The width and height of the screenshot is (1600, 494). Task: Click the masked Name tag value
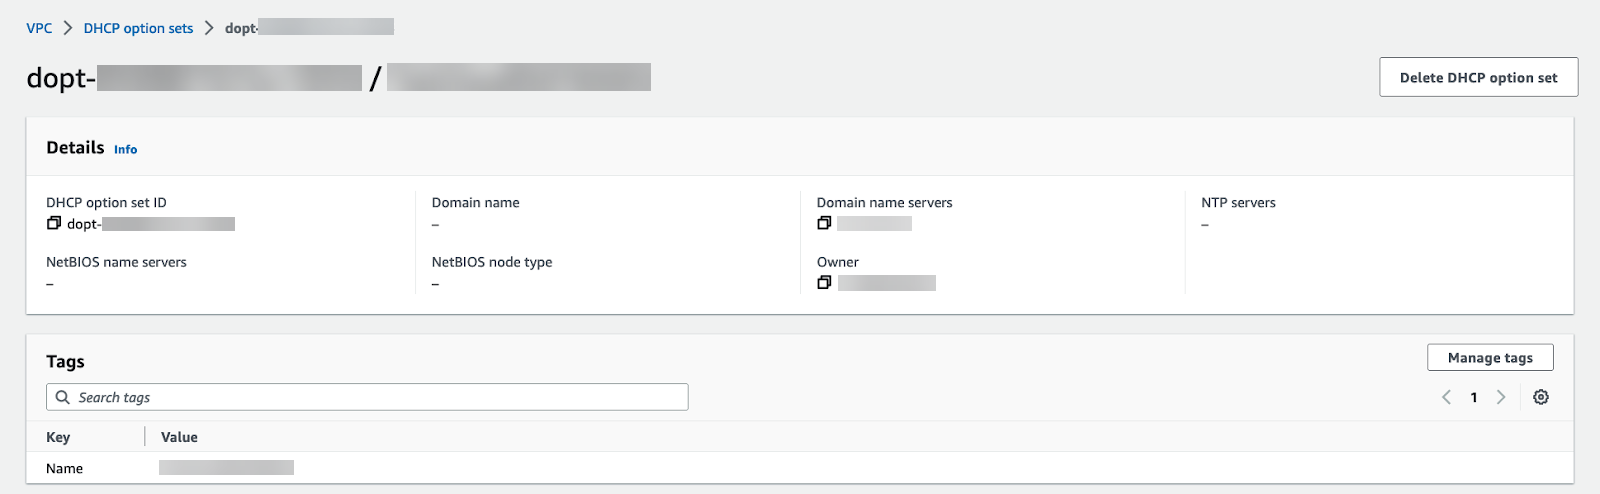click(226, 467)
